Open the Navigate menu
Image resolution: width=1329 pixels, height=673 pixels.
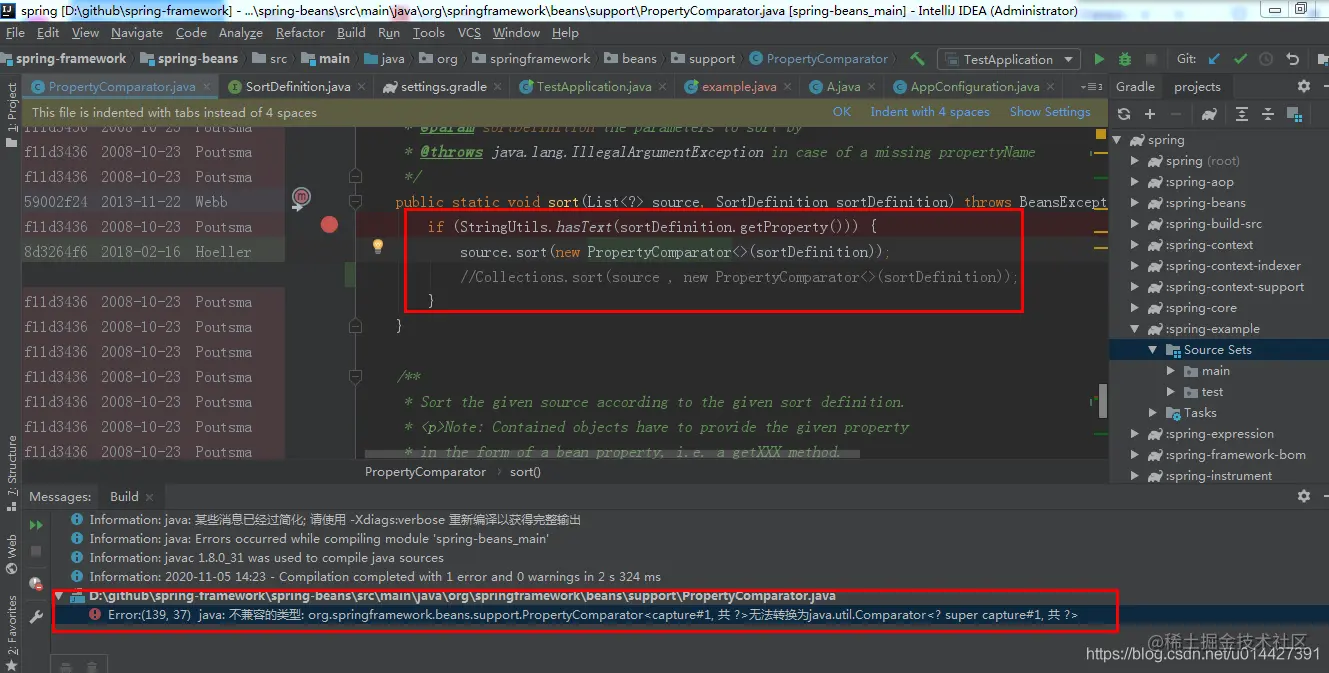[137, 33]
